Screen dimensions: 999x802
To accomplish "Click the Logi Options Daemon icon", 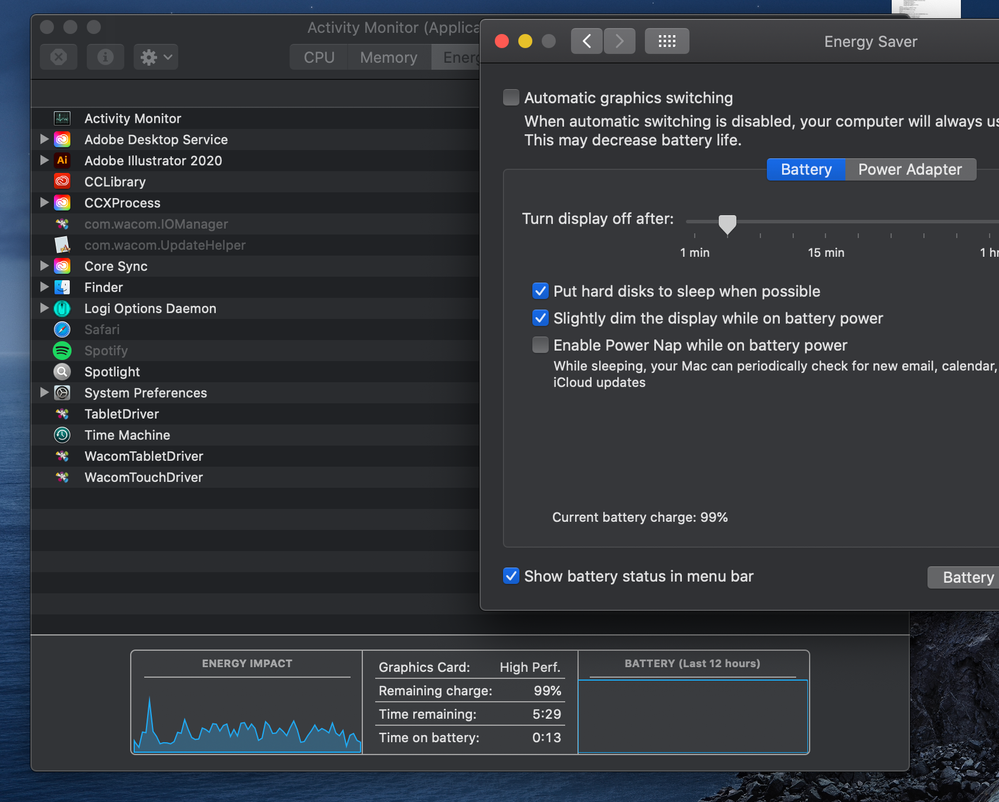I will pos(62,308).
